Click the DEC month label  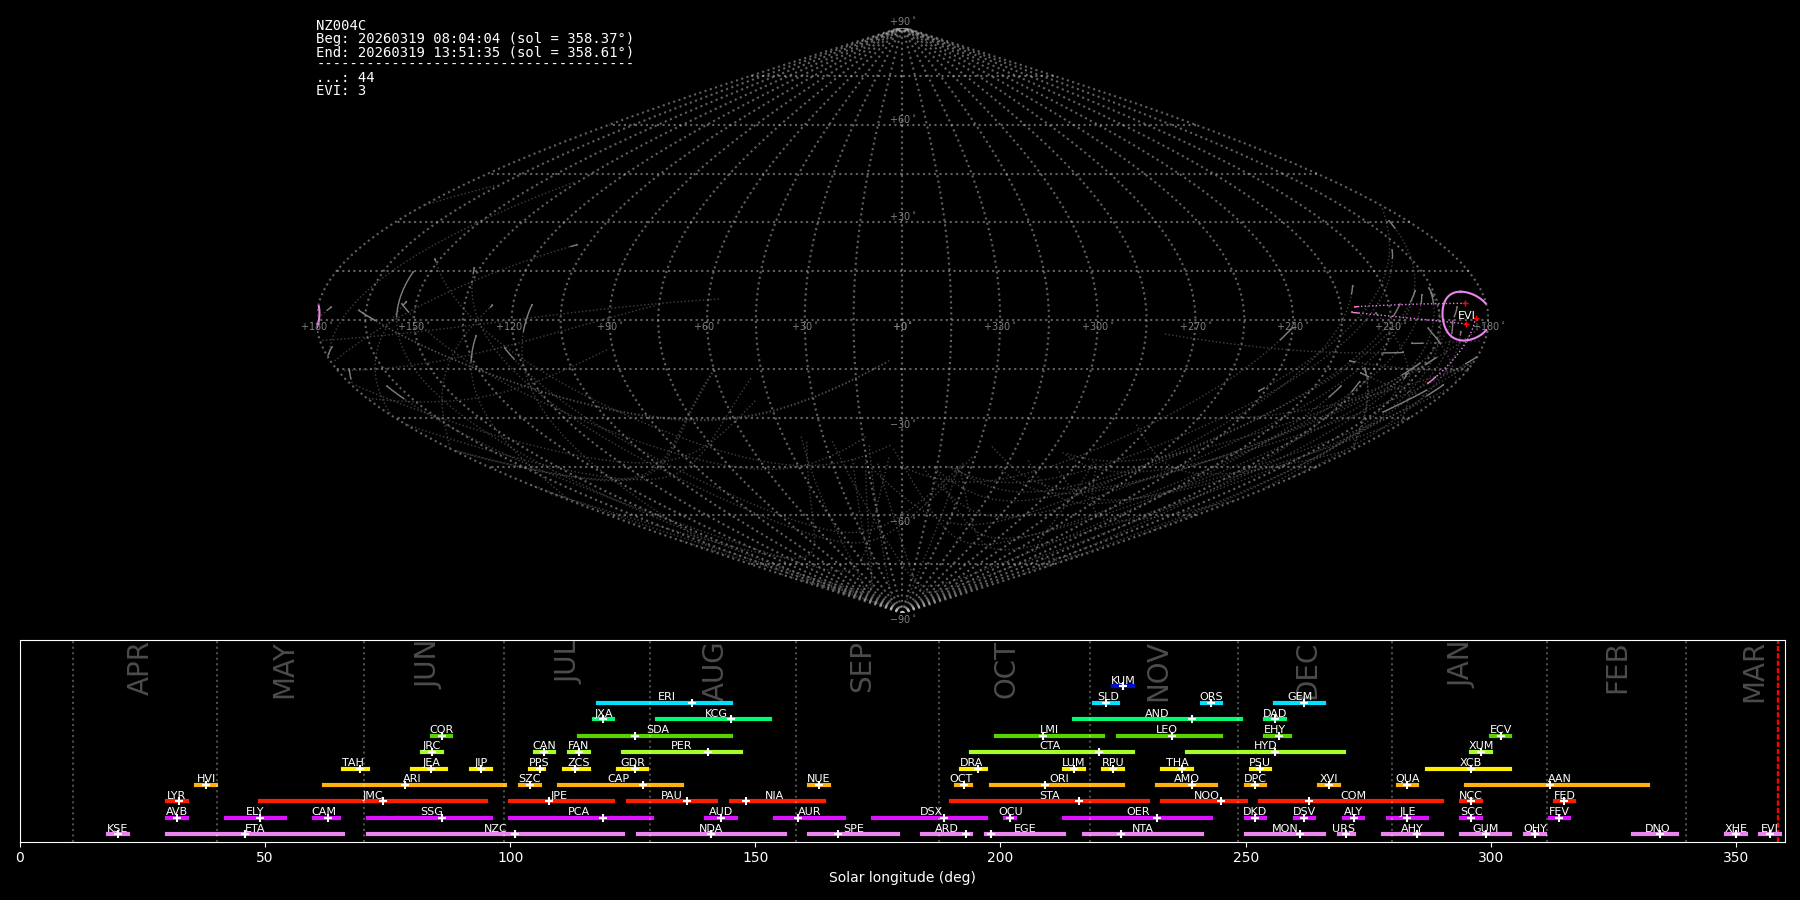coord(1307,670)
